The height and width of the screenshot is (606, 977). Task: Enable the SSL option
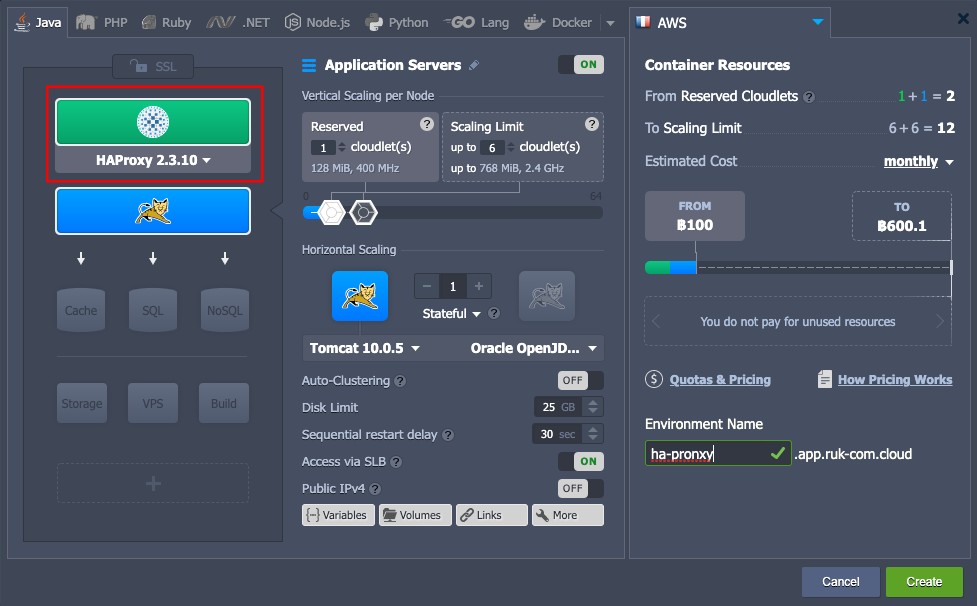click(x=153, y=67)
